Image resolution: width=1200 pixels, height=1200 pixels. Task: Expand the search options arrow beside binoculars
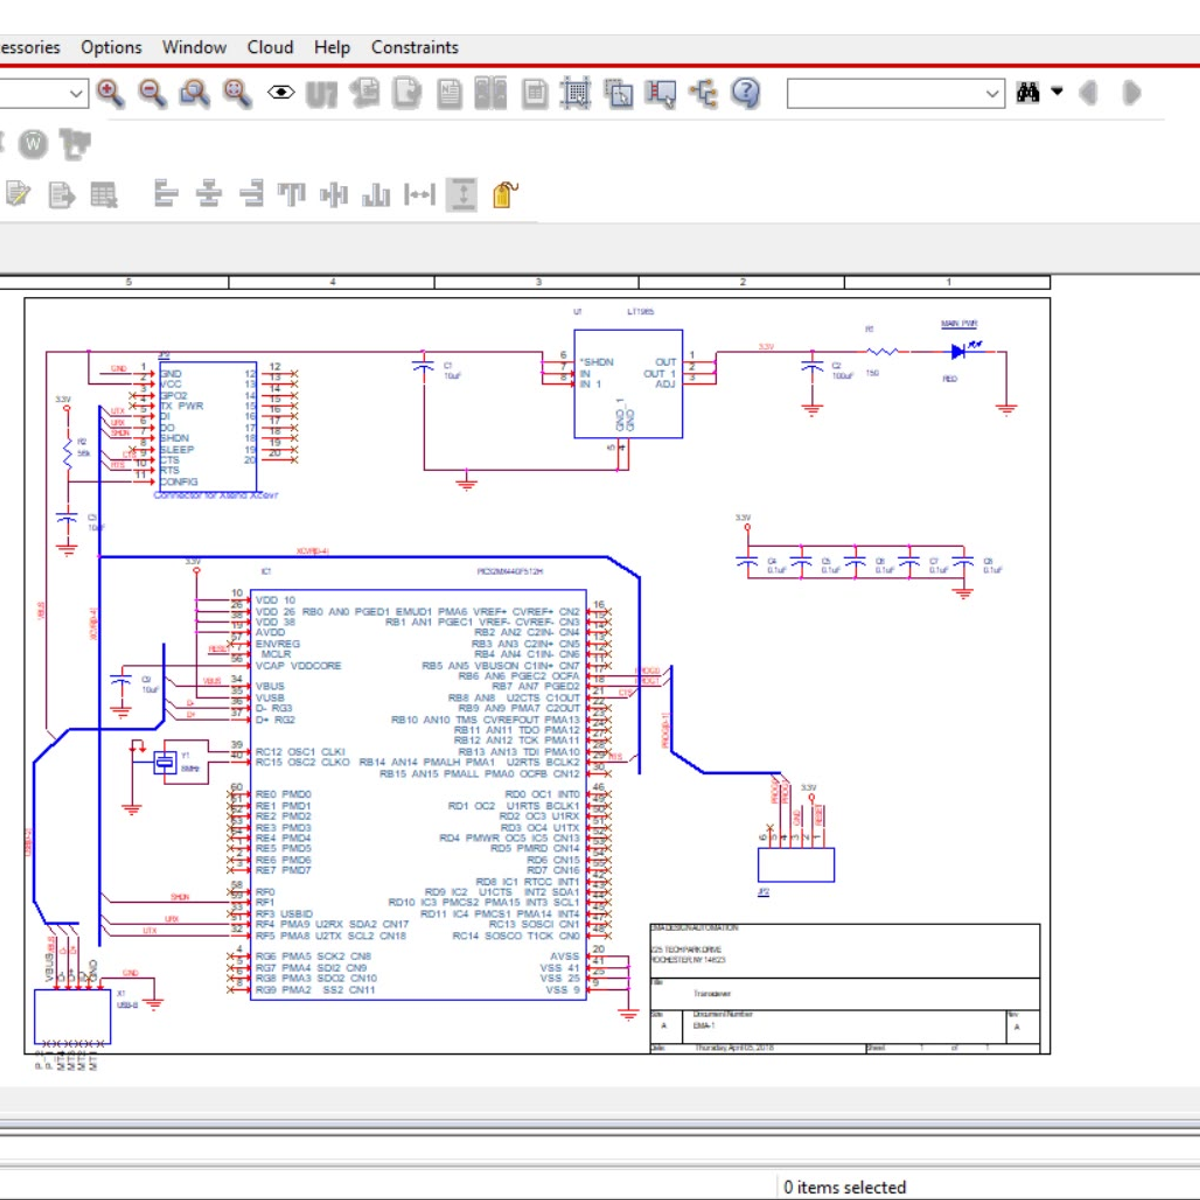1057,93
